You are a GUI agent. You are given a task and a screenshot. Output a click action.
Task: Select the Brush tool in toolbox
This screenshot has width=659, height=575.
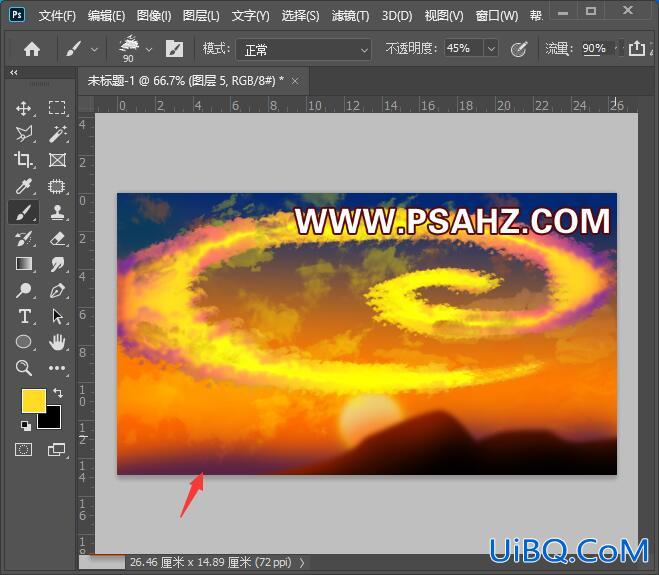click(x=24, y=212)
